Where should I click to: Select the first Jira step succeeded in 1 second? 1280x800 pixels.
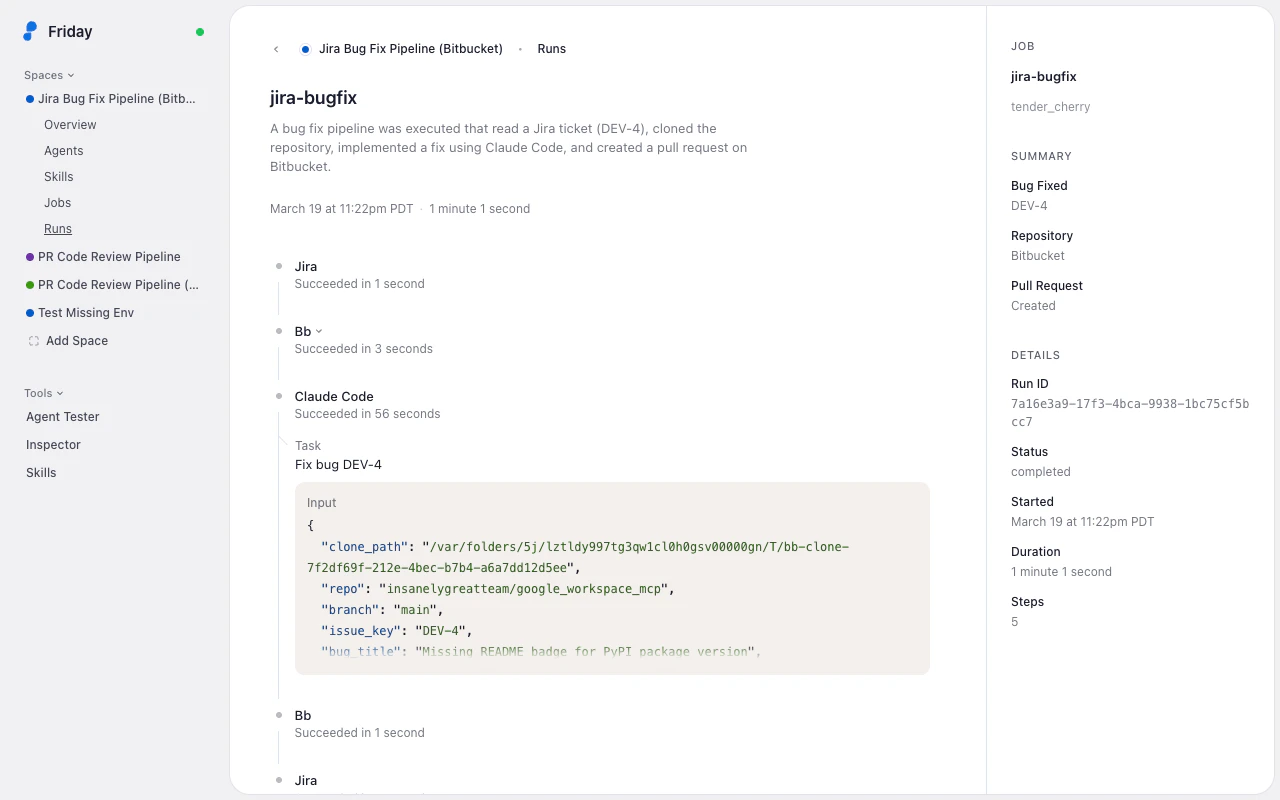[306, 267]
